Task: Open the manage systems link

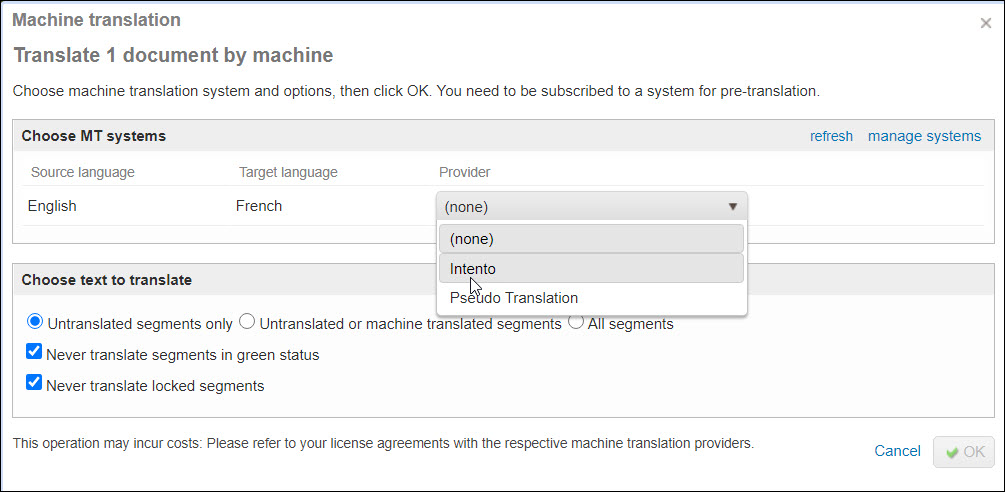Action: pyautogui.click(x=924, y=136)
